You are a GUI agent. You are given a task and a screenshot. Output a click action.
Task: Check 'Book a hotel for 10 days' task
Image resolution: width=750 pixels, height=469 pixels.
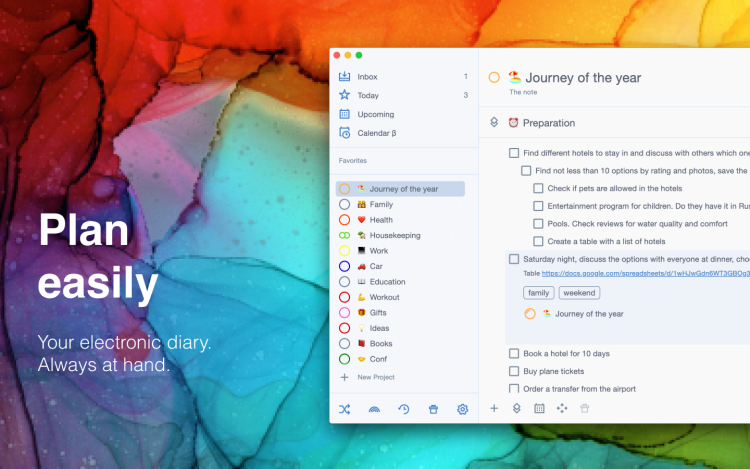[514, 353]
